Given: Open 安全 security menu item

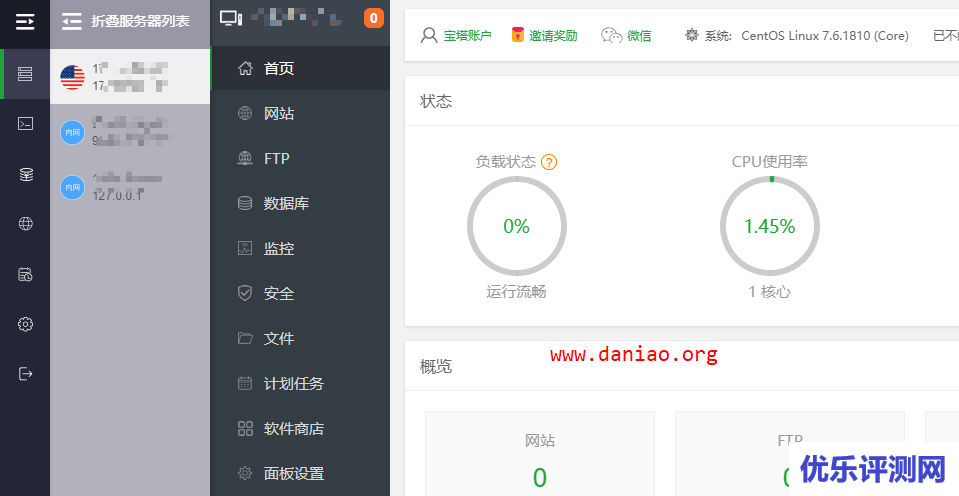Looking at the screenshot, I should click(300, 294).
